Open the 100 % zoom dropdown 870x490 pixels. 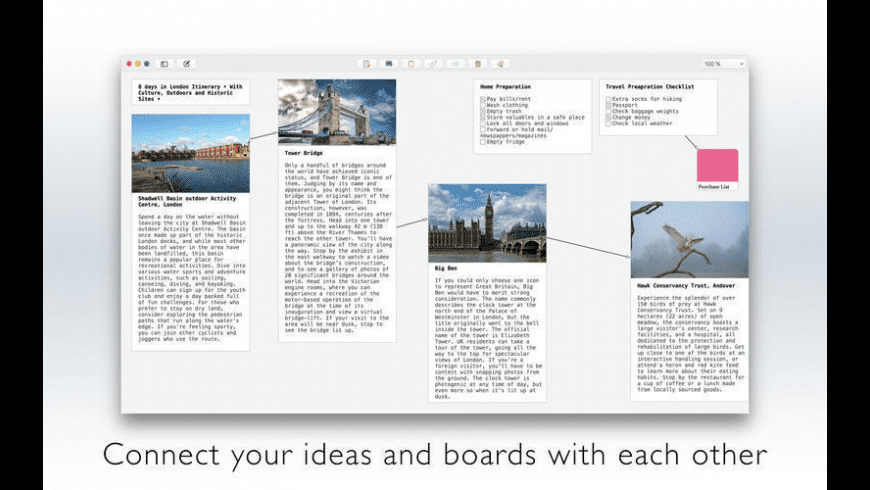724,64
